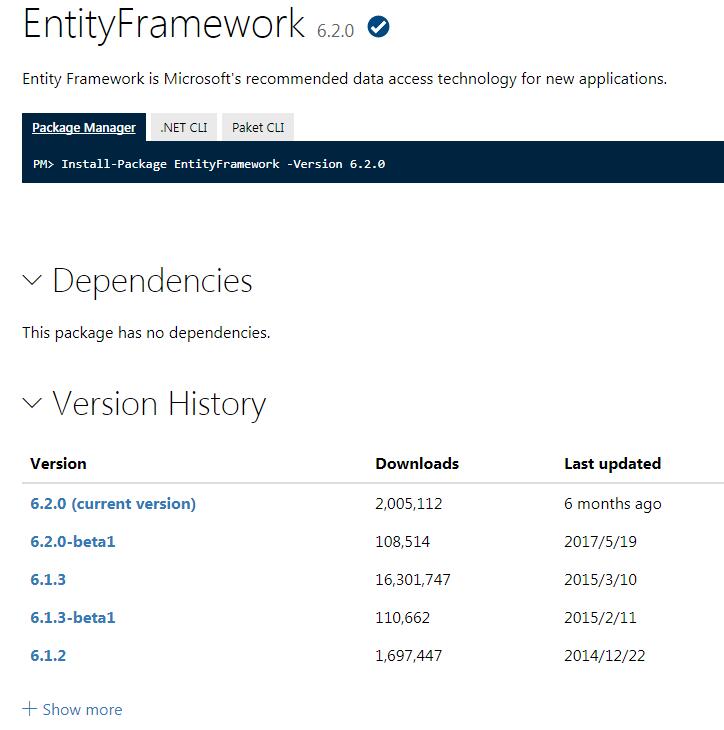The width and height of the screenshot is (724, 730).
Task: Click the Downloads column header
Action: pos(417,464)
